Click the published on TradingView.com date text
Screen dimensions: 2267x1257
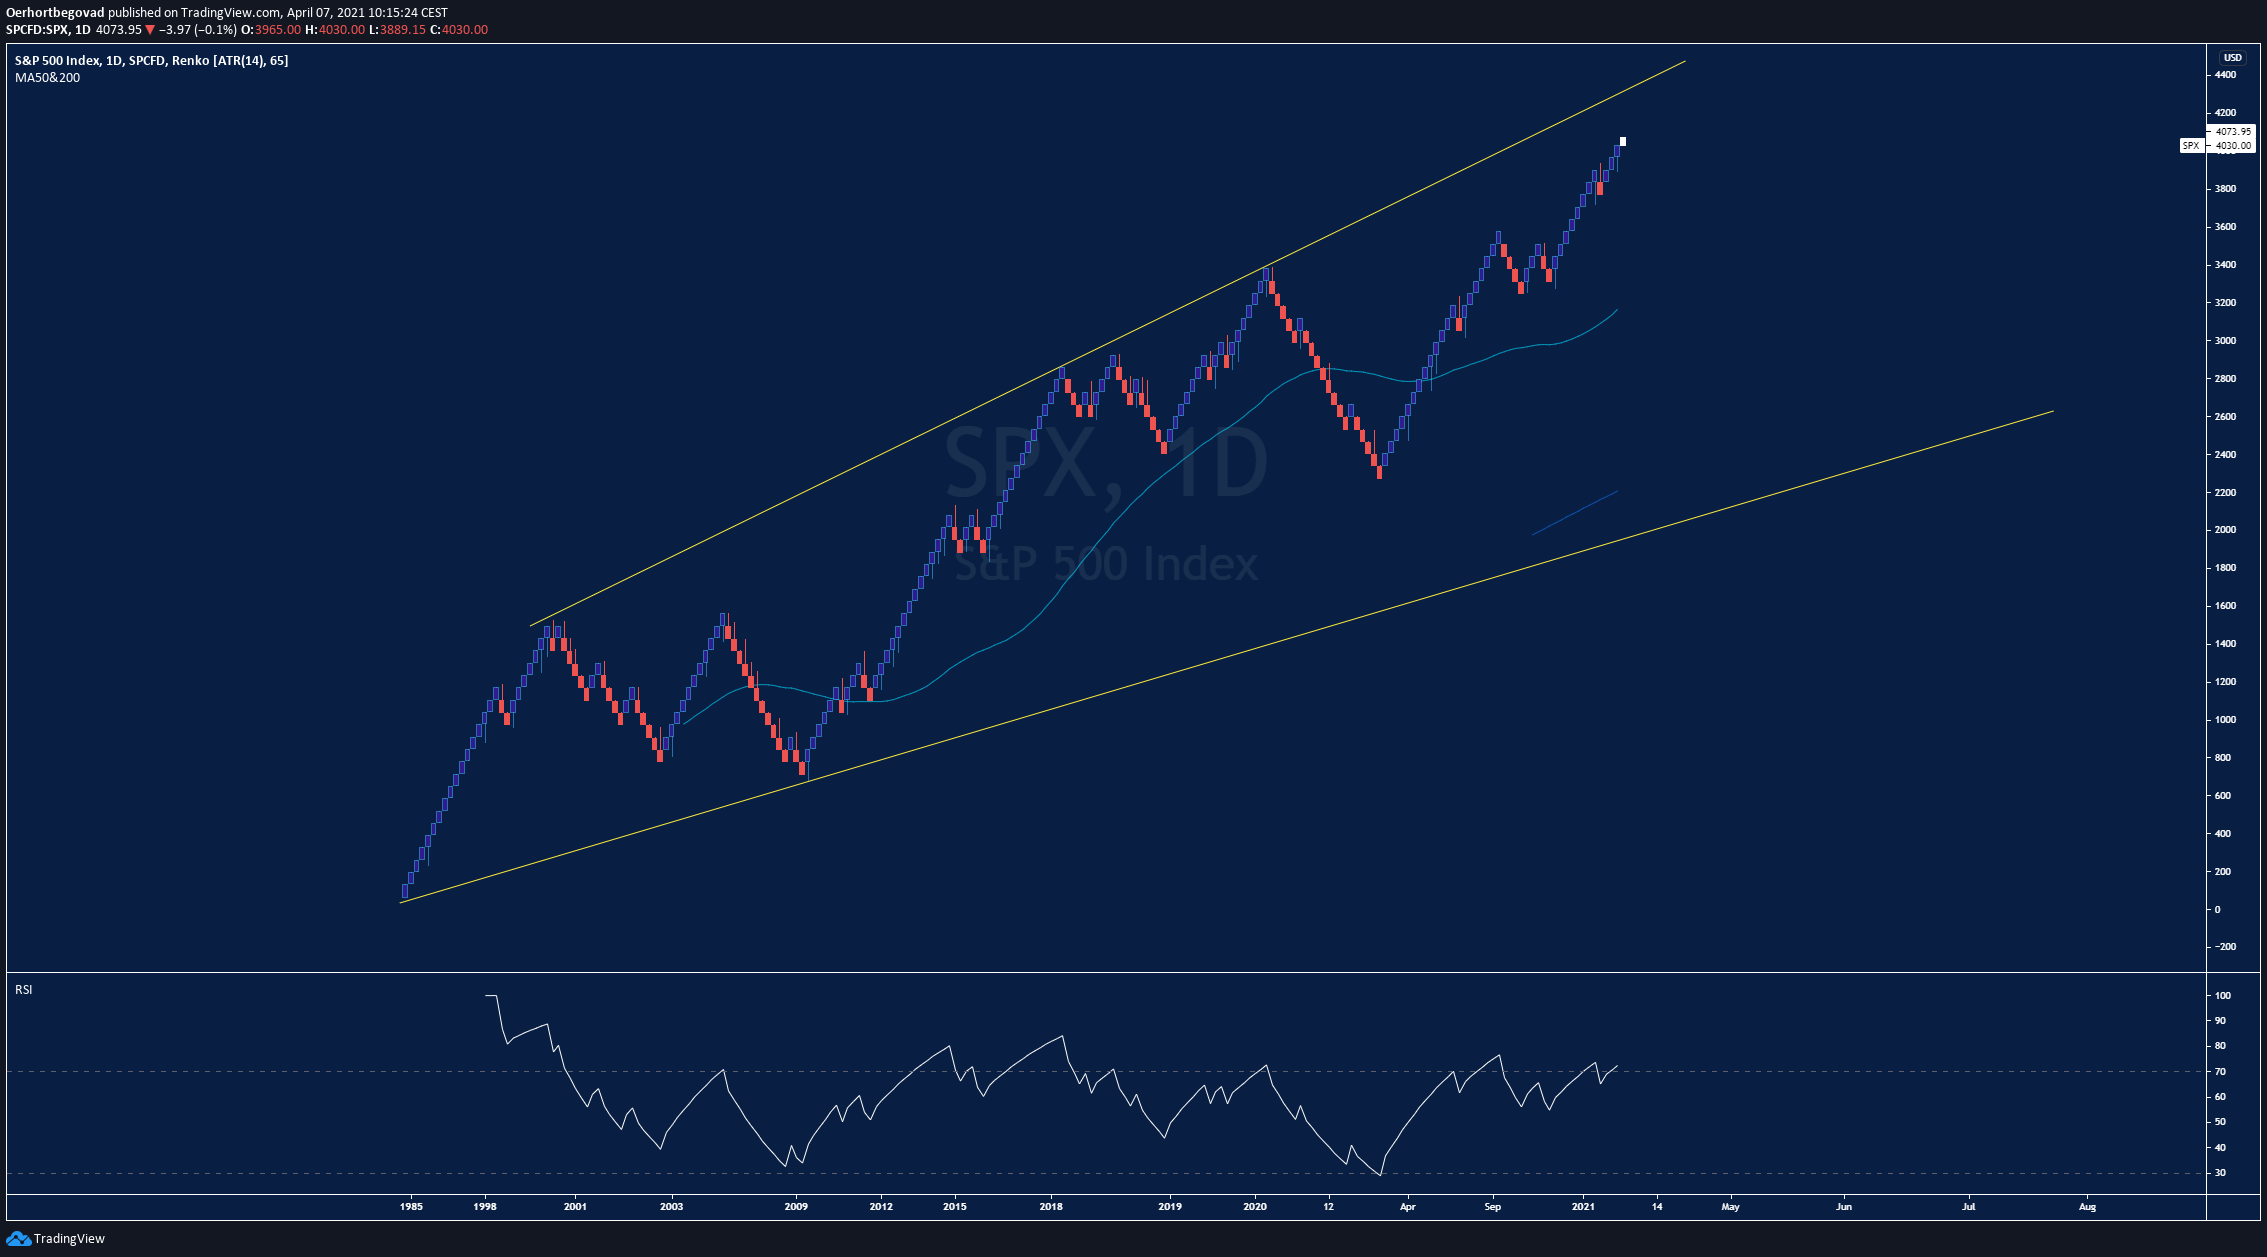[x=278, y=13]
